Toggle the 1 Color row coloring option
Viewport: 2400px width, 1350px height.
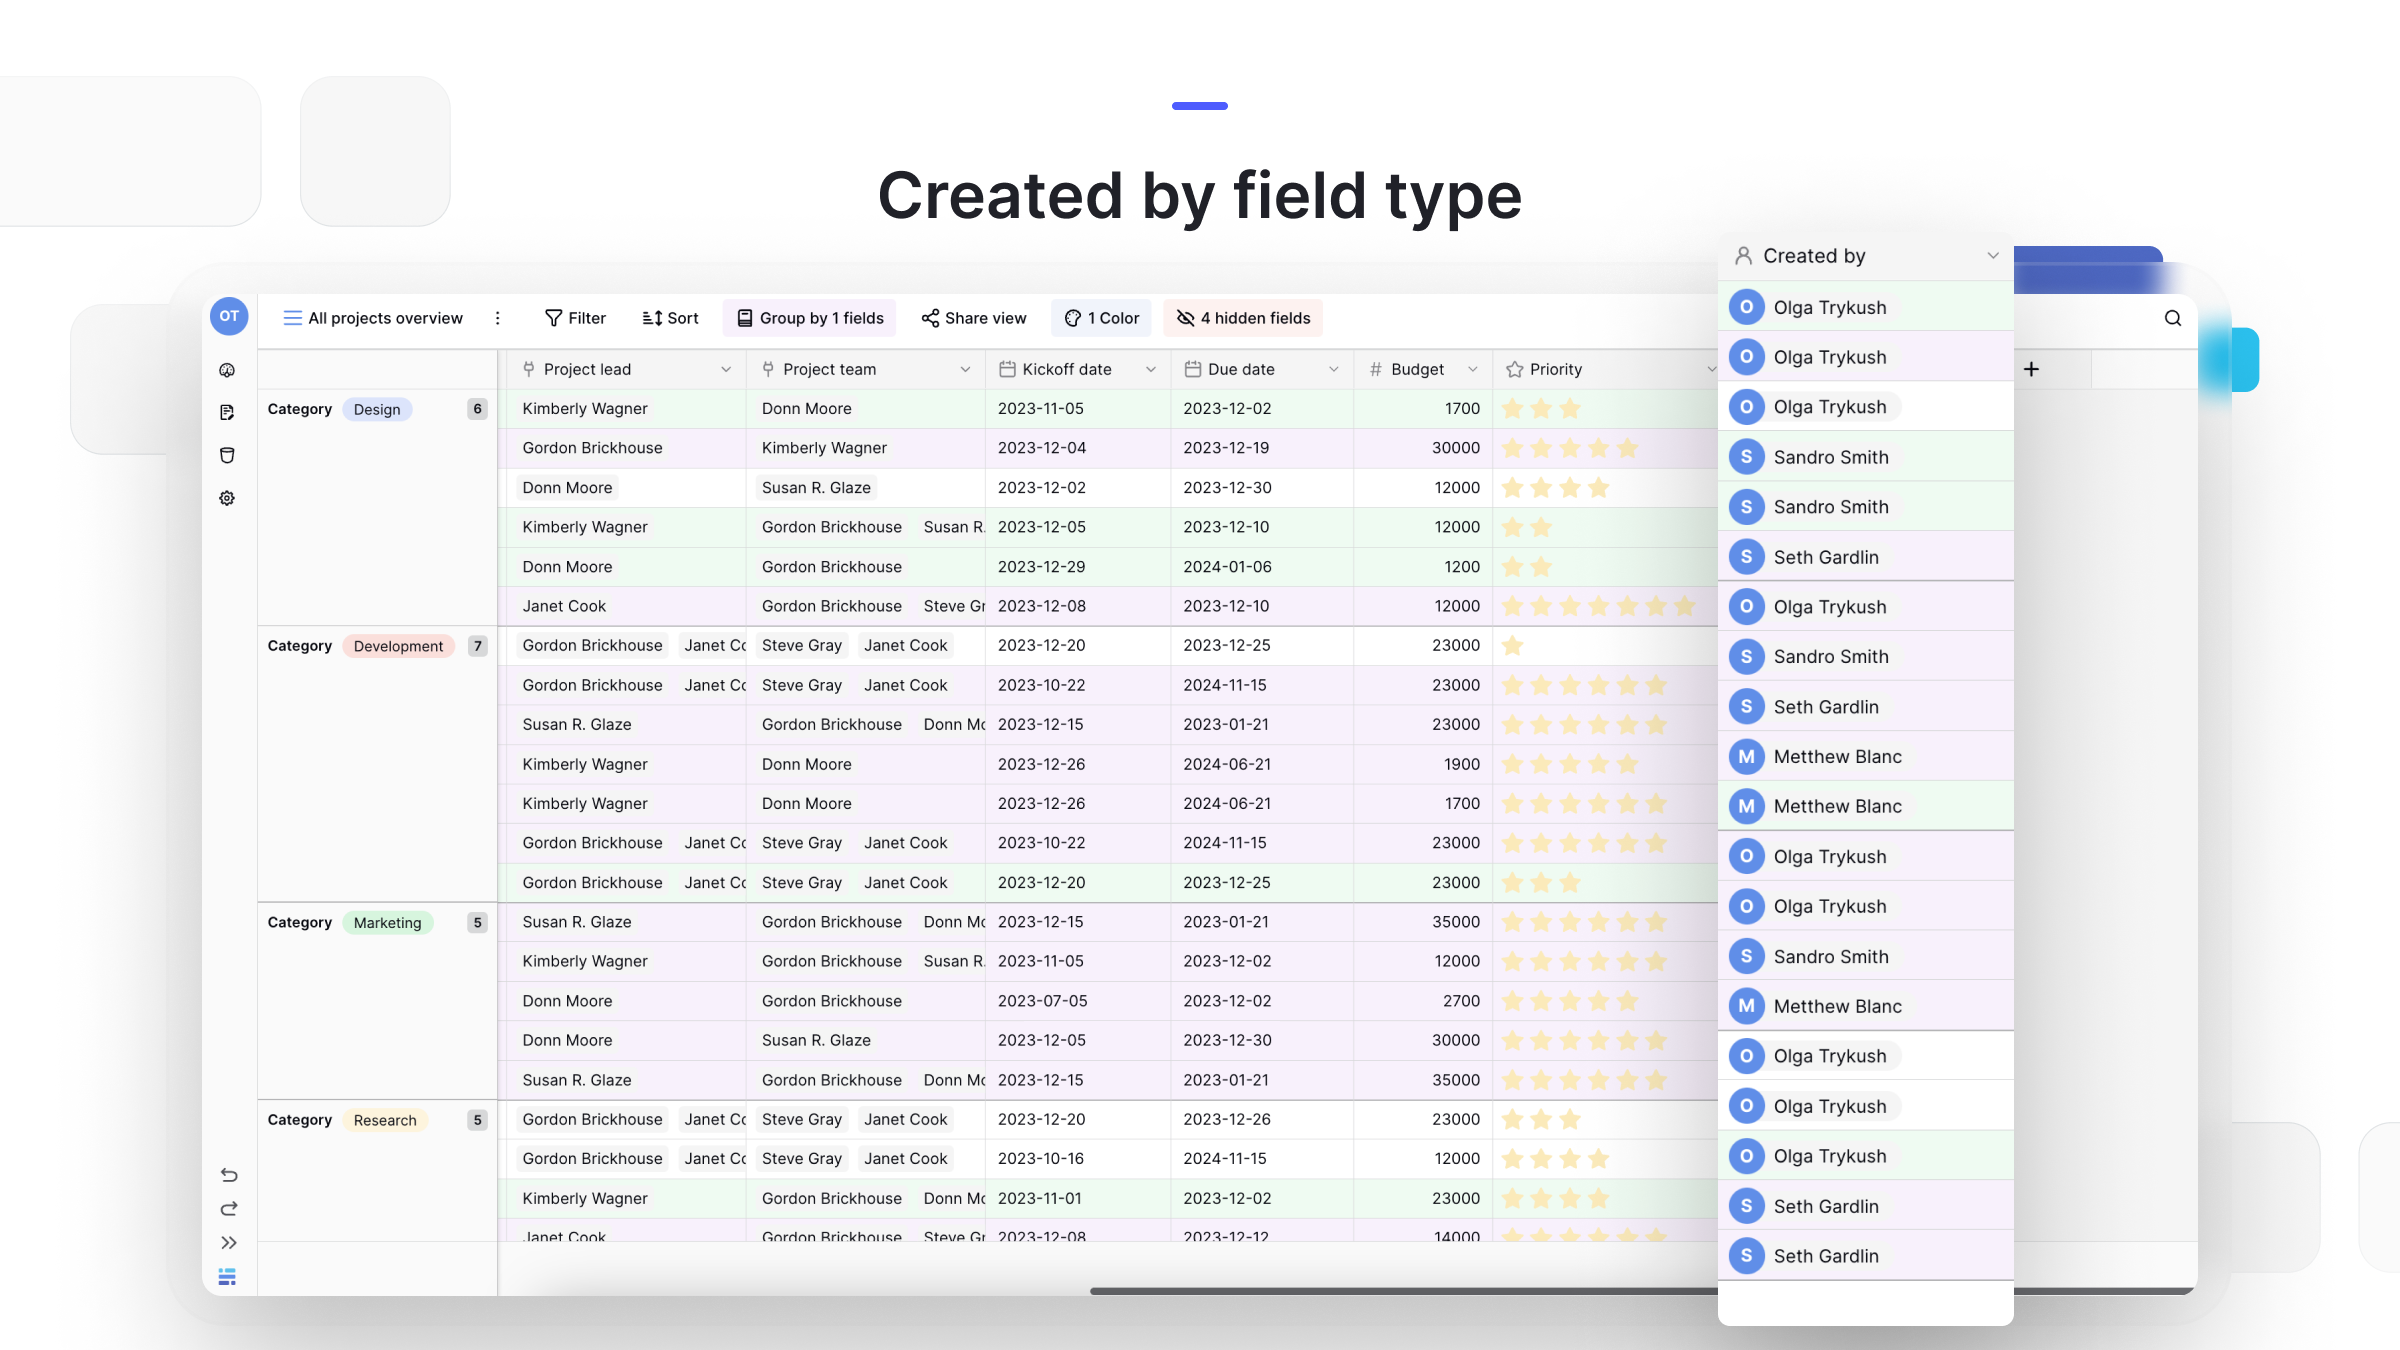pos(1101,318)
